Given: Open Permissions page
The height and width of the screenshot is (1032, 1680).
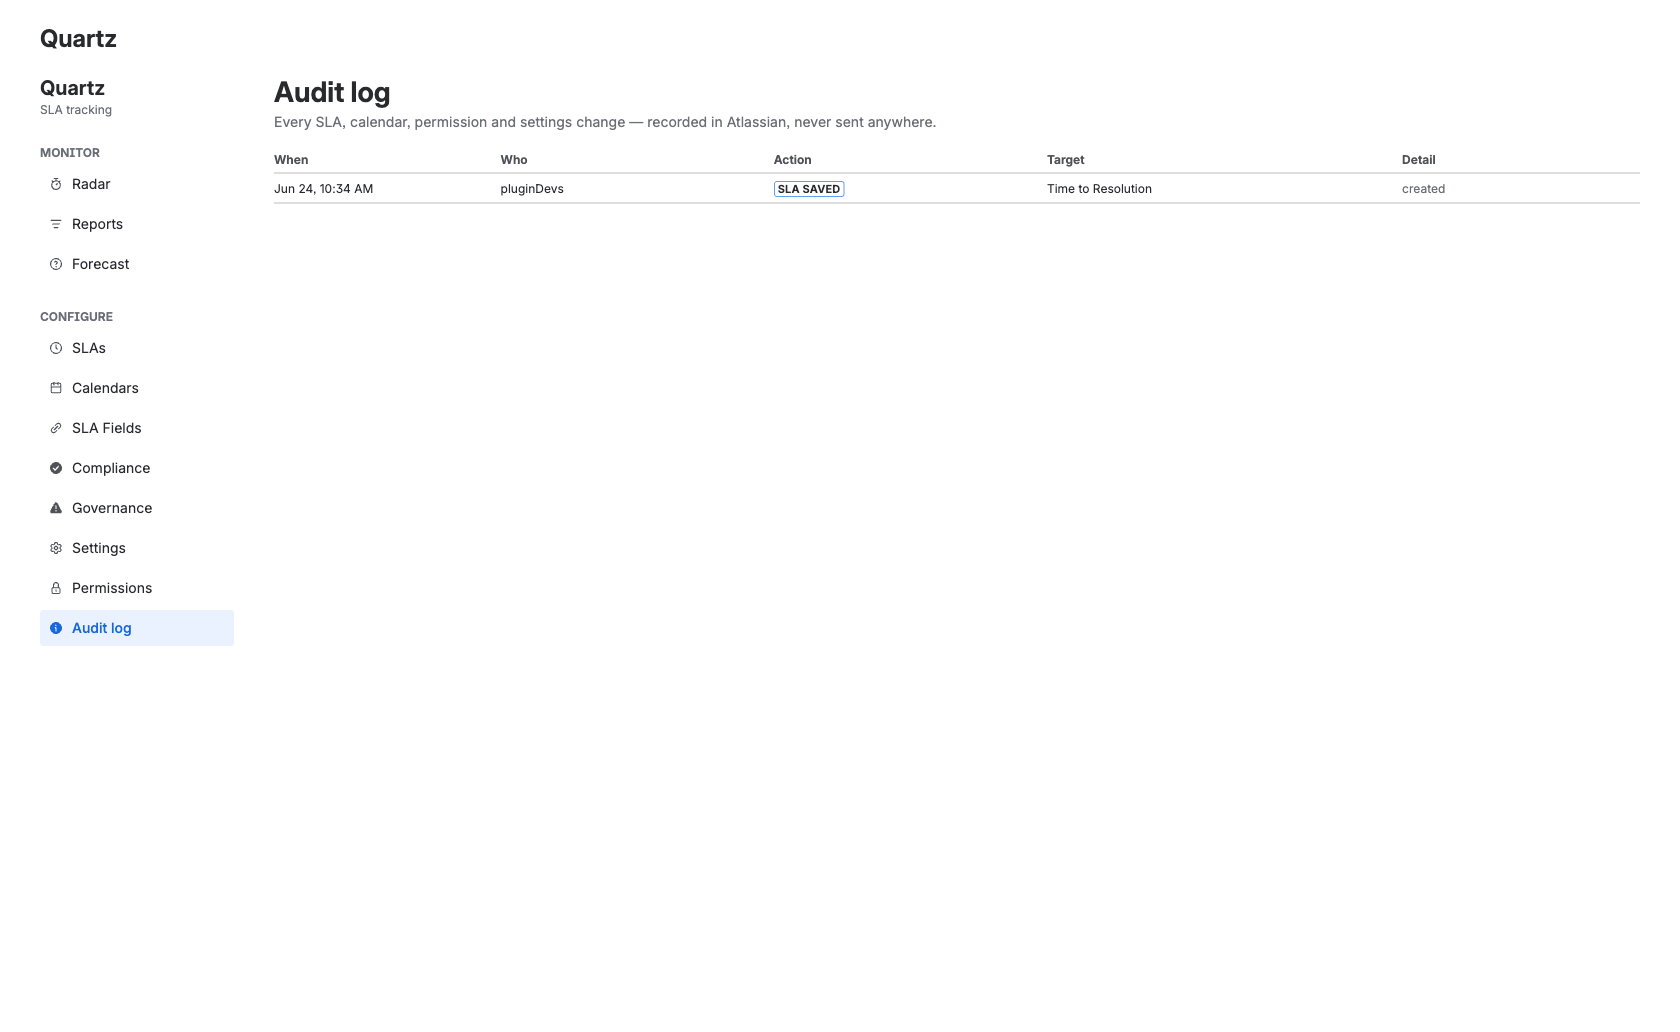Looking at the screenshot, I should [137, 588].
